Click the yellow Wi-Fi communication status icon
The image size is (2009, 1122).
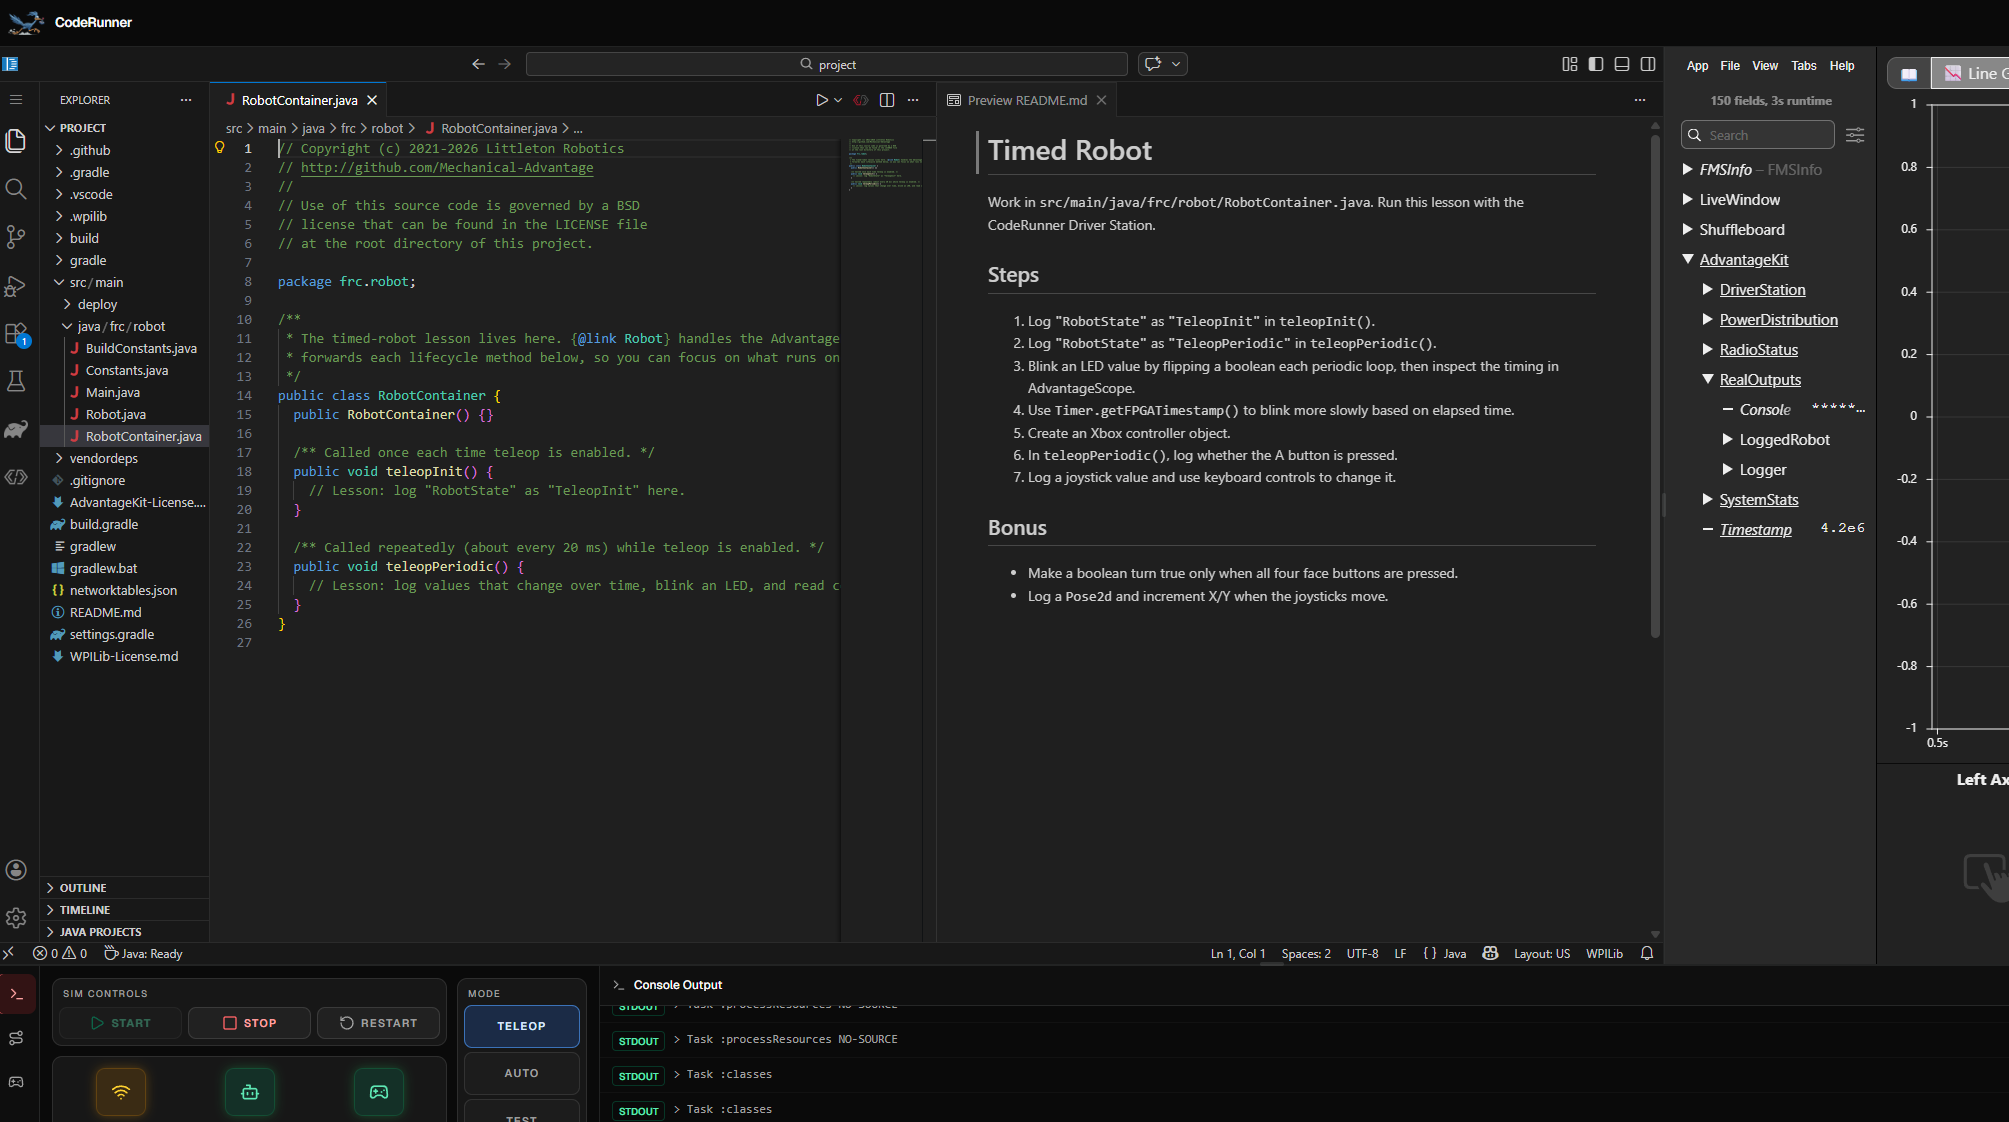[x=121, y=1092]
